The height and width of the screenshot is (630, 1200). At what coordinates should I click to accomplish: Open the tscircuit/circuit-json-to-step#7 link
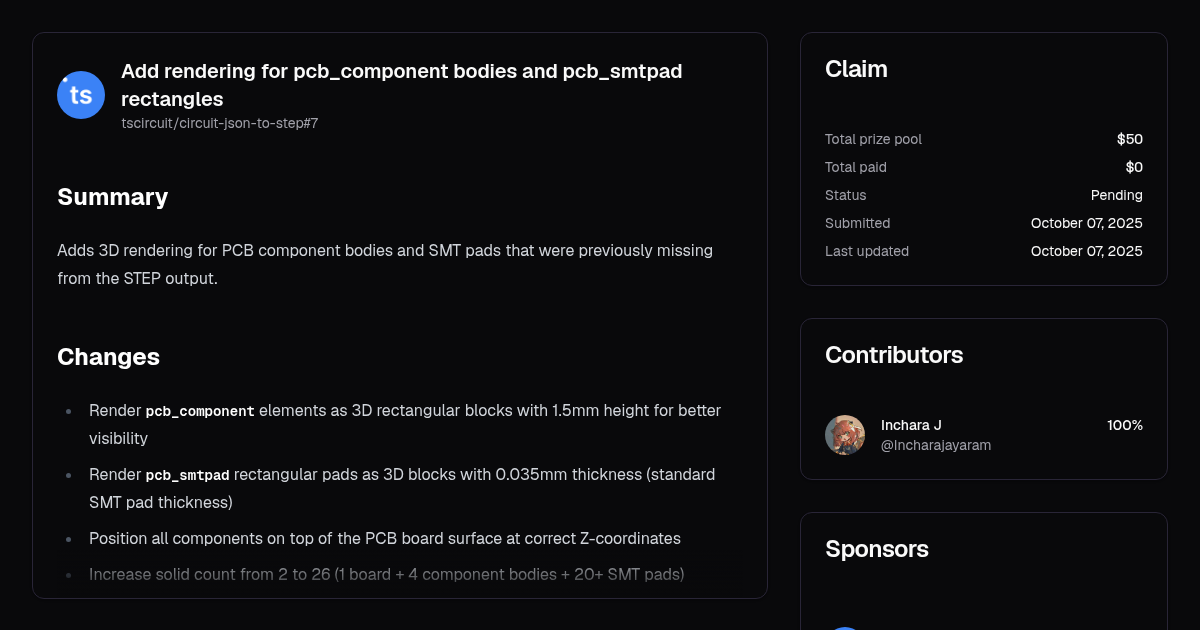(219, 124)
